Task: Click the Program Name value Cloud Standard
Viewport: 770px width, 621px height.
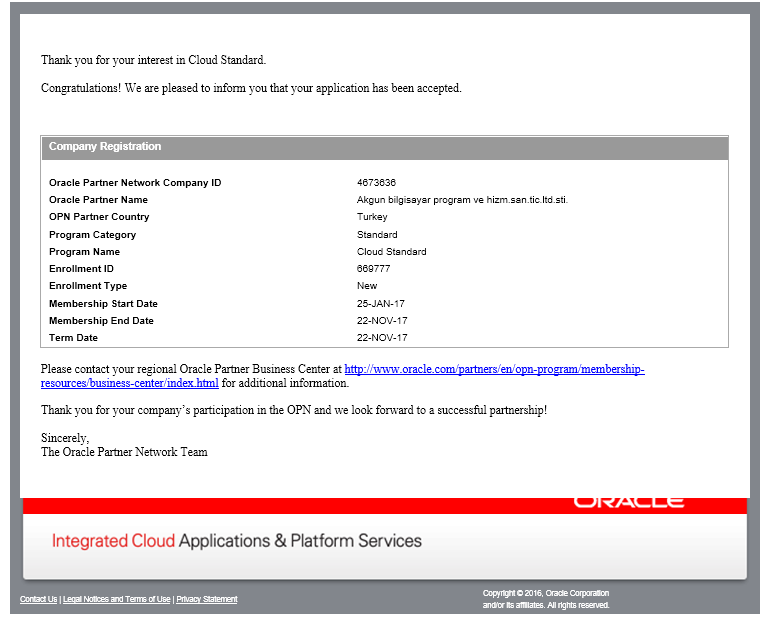Action: (x=391, y=252)
